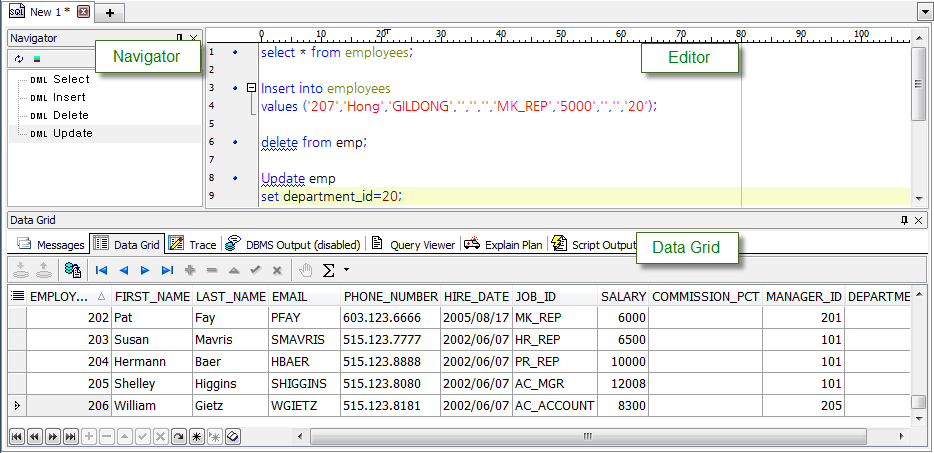This screenshot has width=934, height=453.
Task: Click the database export icon in grid toolbar
Action: coord(73,270)
